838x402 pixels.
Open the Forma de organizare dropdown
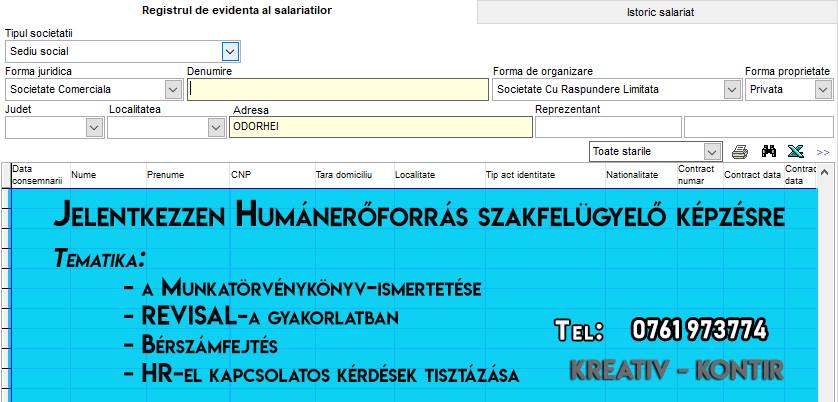coord(732,90)
